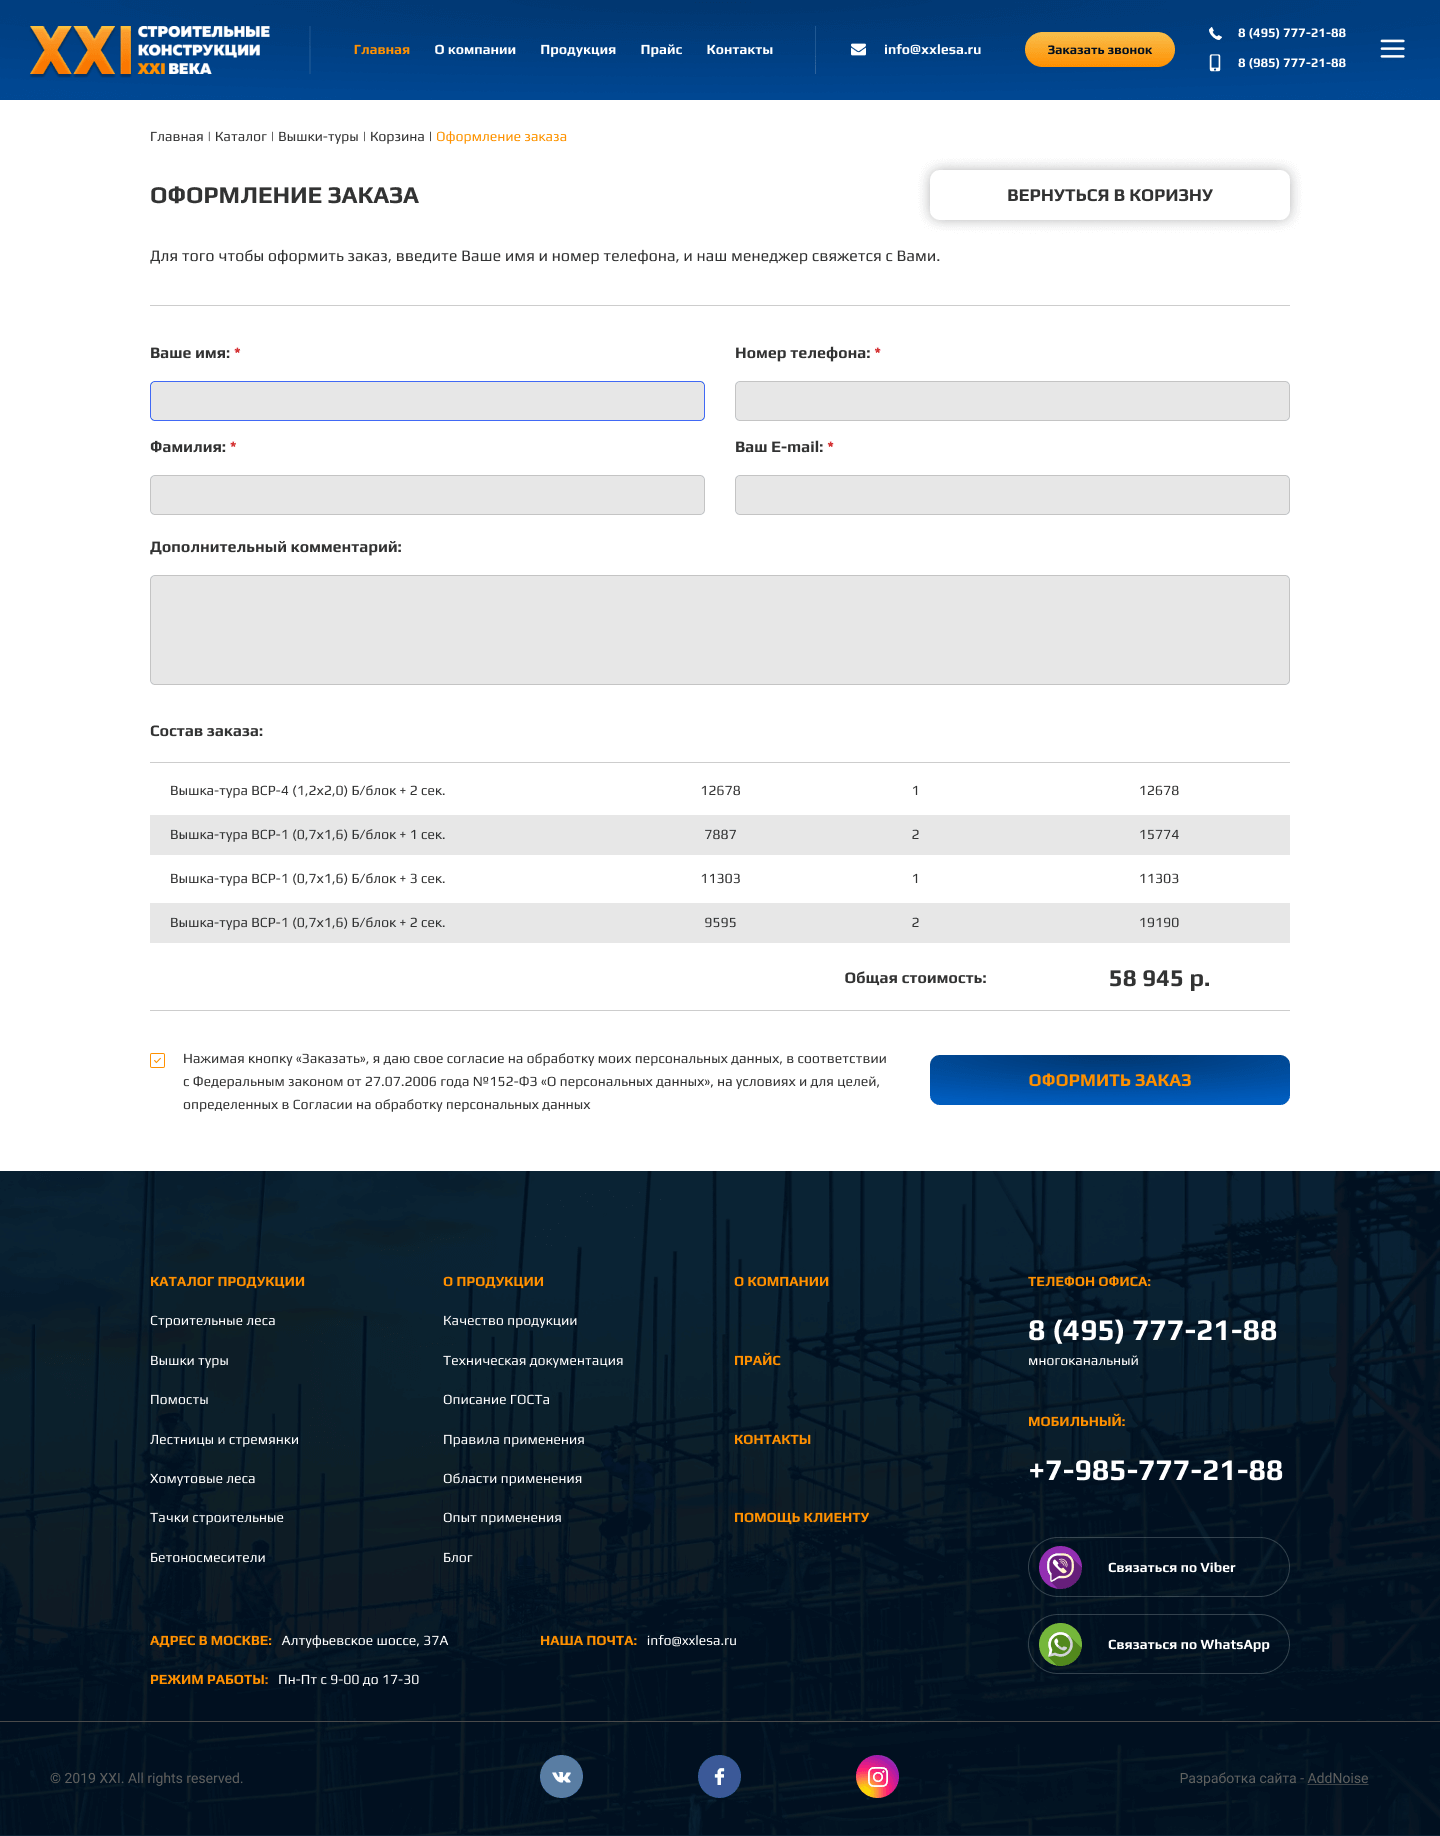Click КАТАЛОГ ПРОДУКЦИИ footer heading

click(227, 1282)
